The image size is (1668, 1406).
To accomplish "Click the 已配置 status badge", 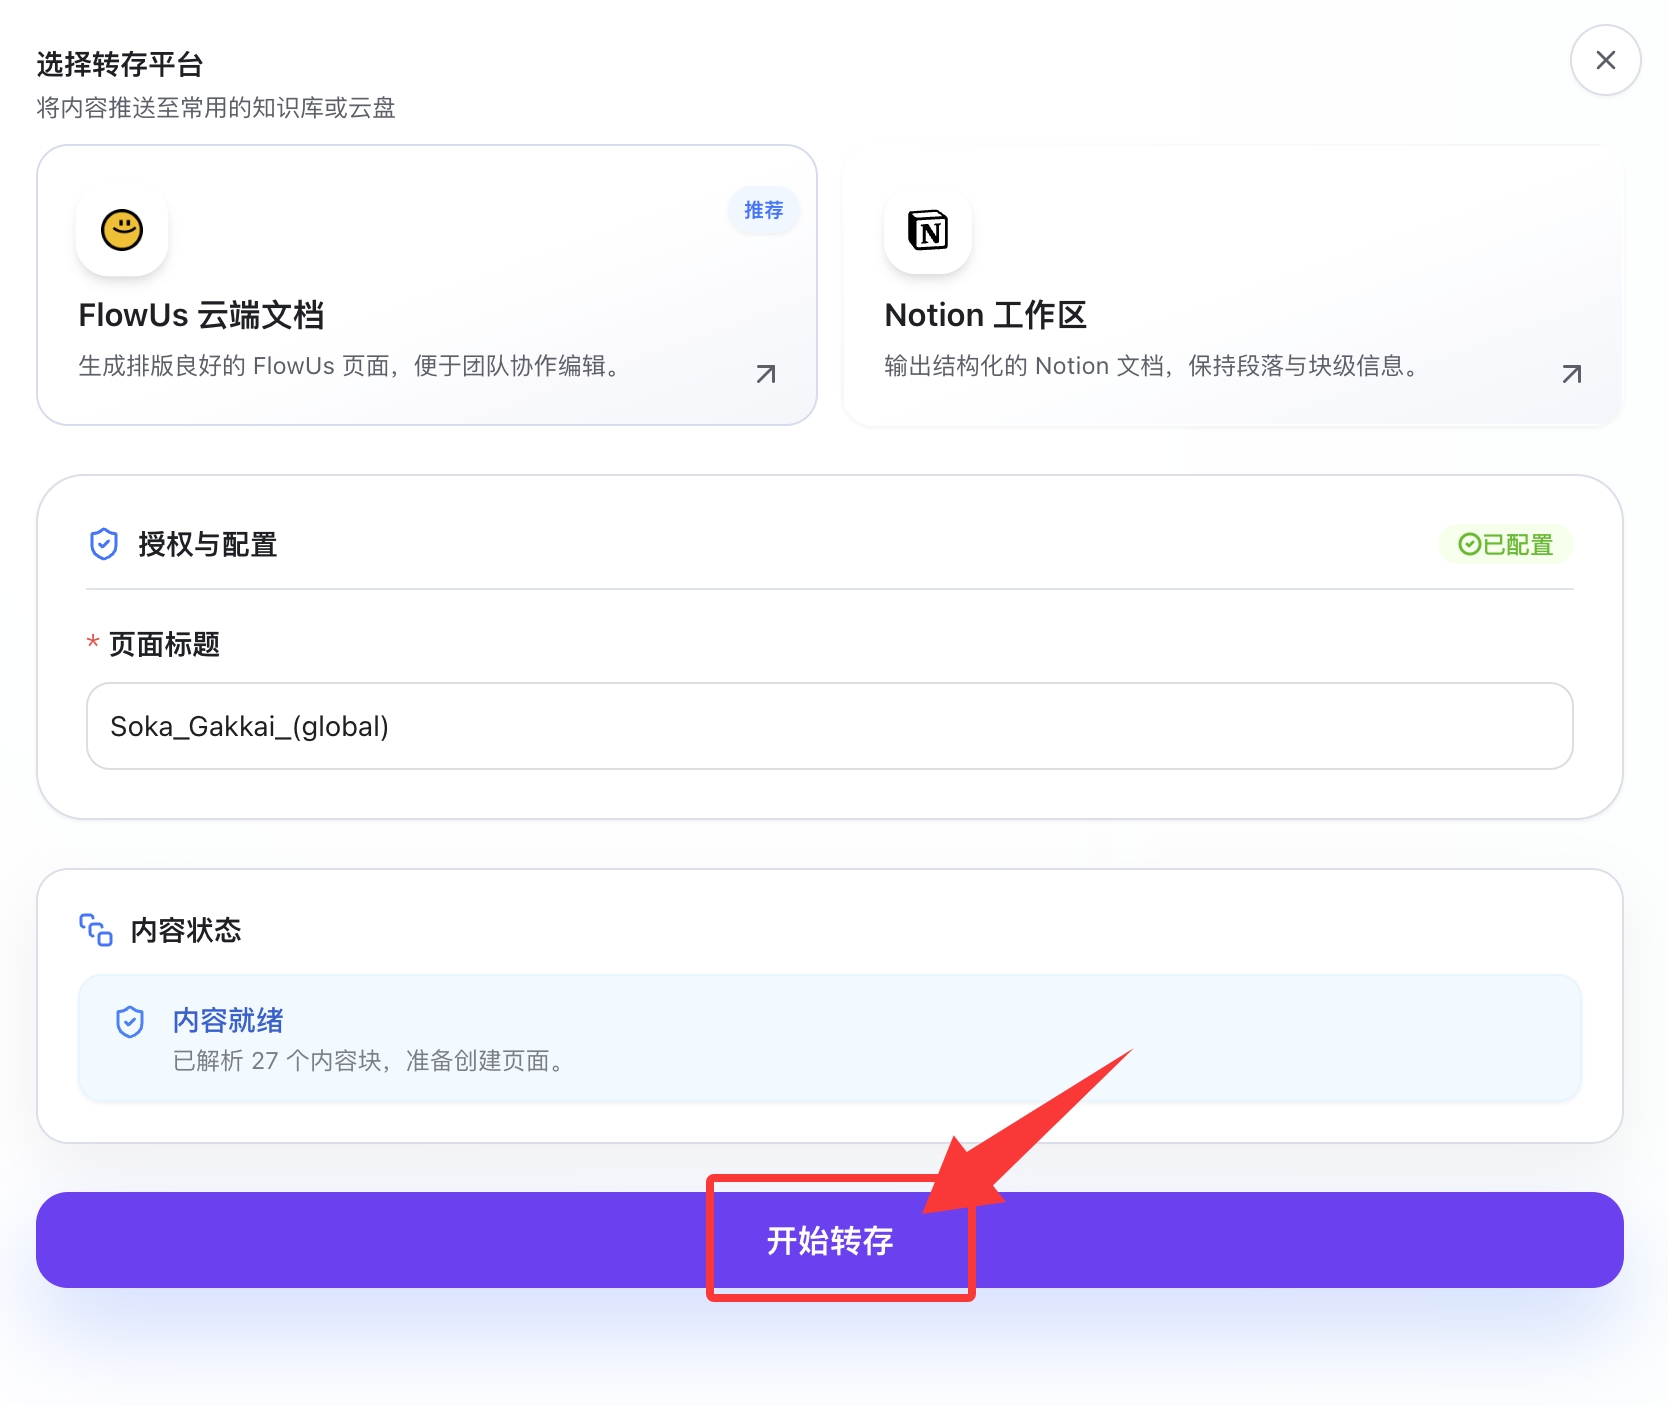I will click(1505, 544).
